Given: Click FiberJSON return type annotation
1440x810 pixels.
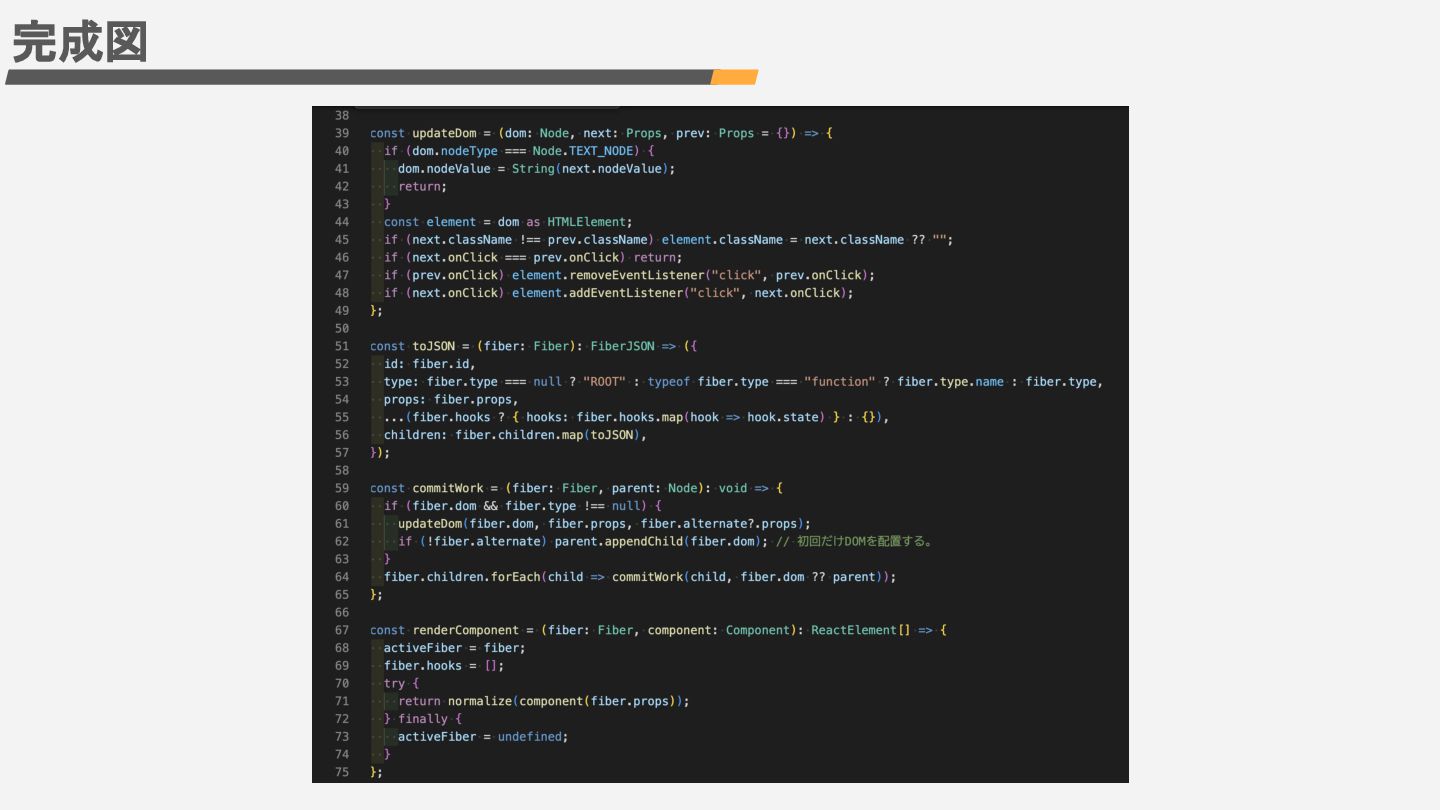Looking at the screenshot, I should (x=622, y=346).
